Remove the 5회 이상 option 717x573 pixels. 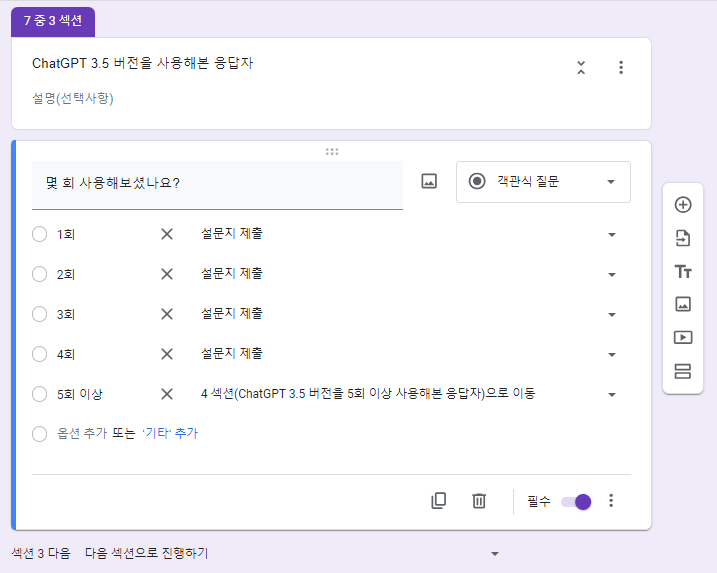click(x=167, y=394)
